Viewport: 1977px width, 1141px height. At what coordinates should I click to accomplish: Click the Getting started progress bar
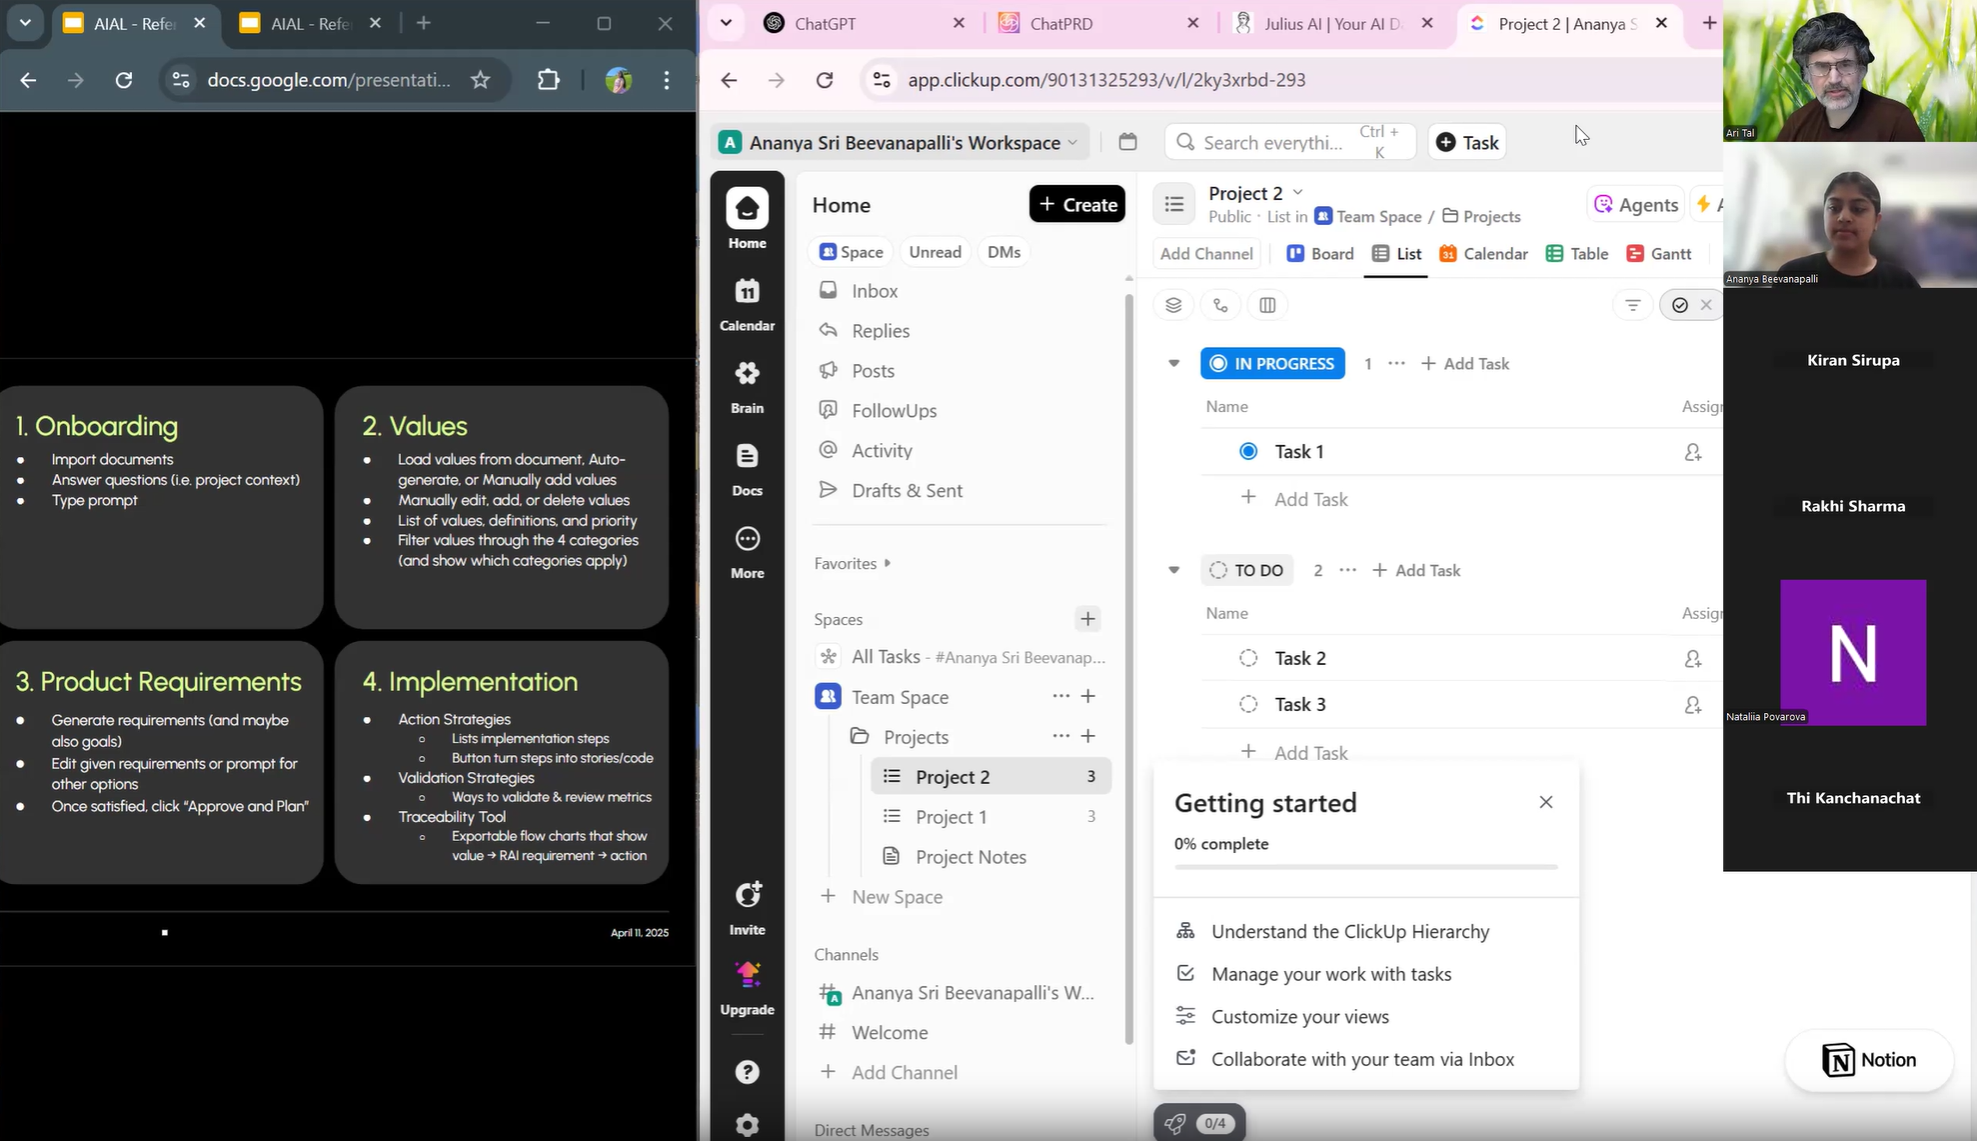tap(1365, 867)
